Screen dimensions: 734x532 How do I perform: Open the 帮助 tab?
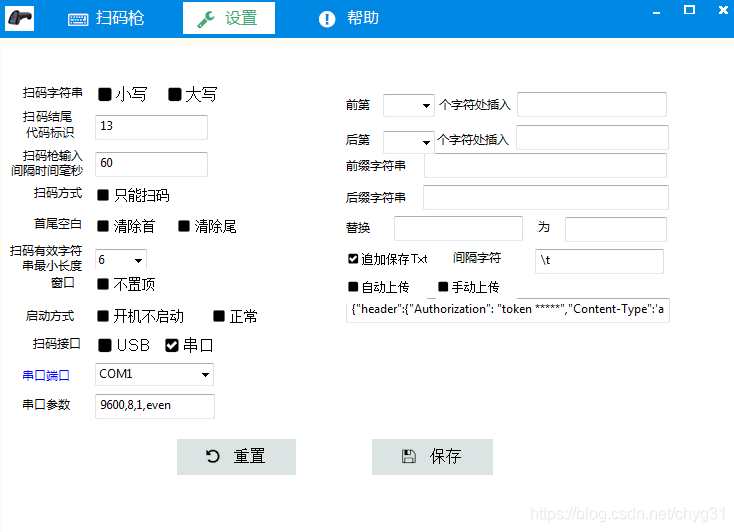(349, 18)
